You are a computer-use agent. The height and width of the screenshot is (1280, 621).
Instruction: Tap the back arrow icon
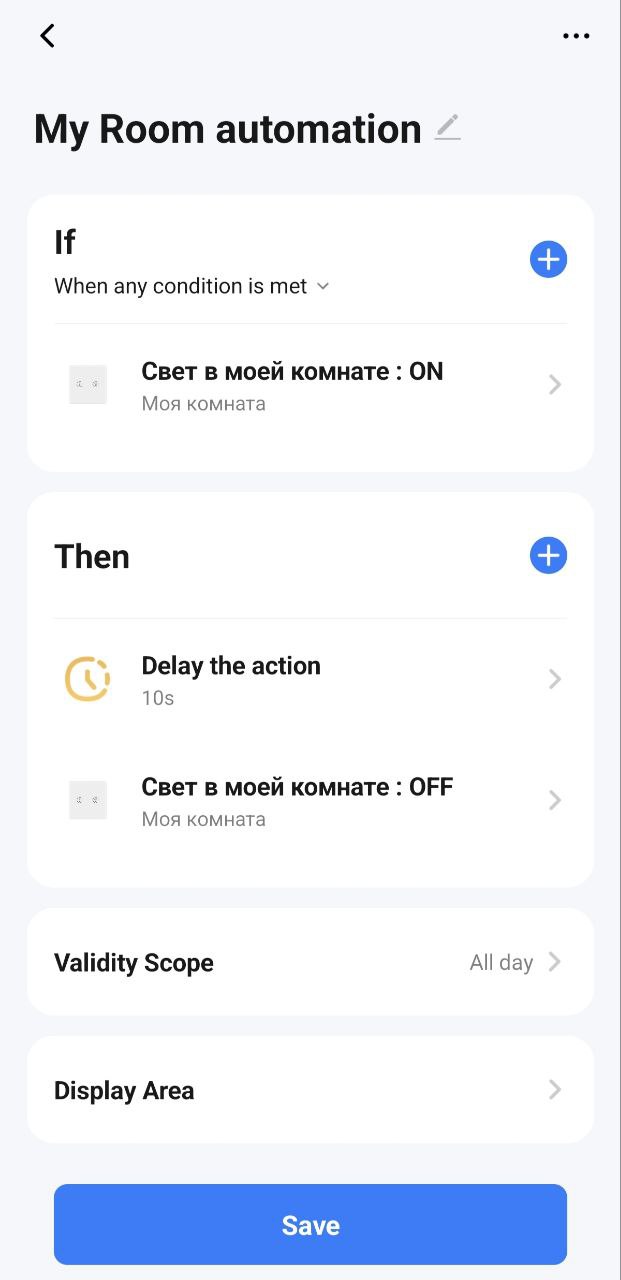(47, 36)
